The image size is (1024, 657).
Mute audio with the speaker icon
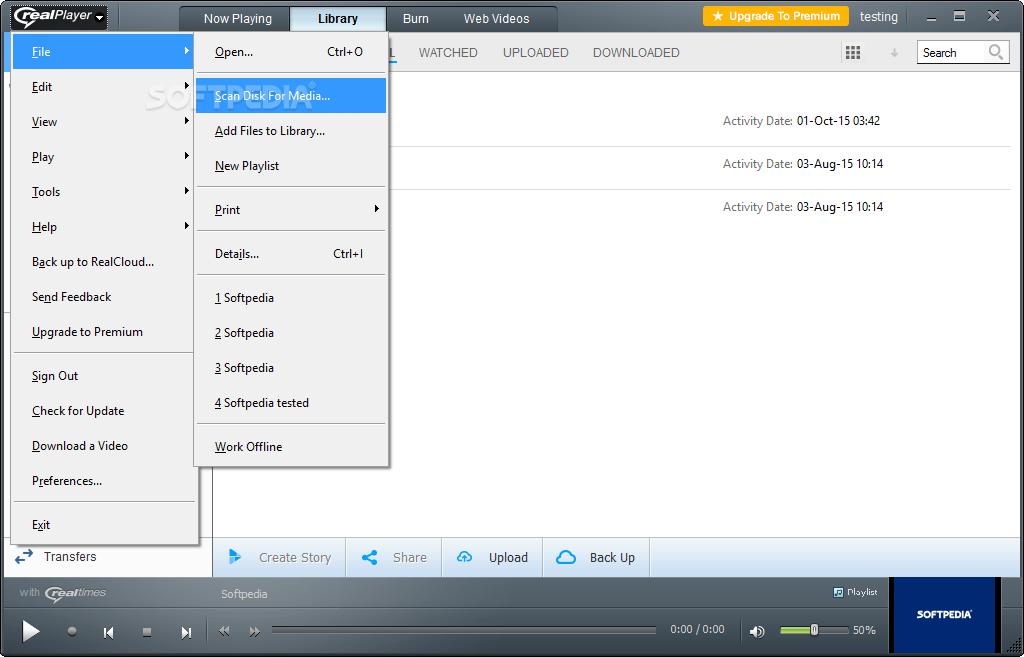[x=757, y=631]
